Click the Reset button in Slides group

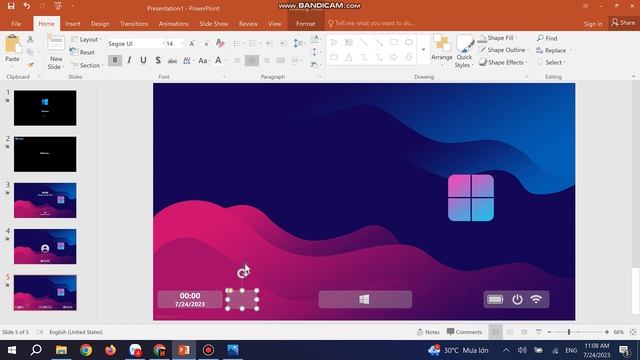point(83,52)
